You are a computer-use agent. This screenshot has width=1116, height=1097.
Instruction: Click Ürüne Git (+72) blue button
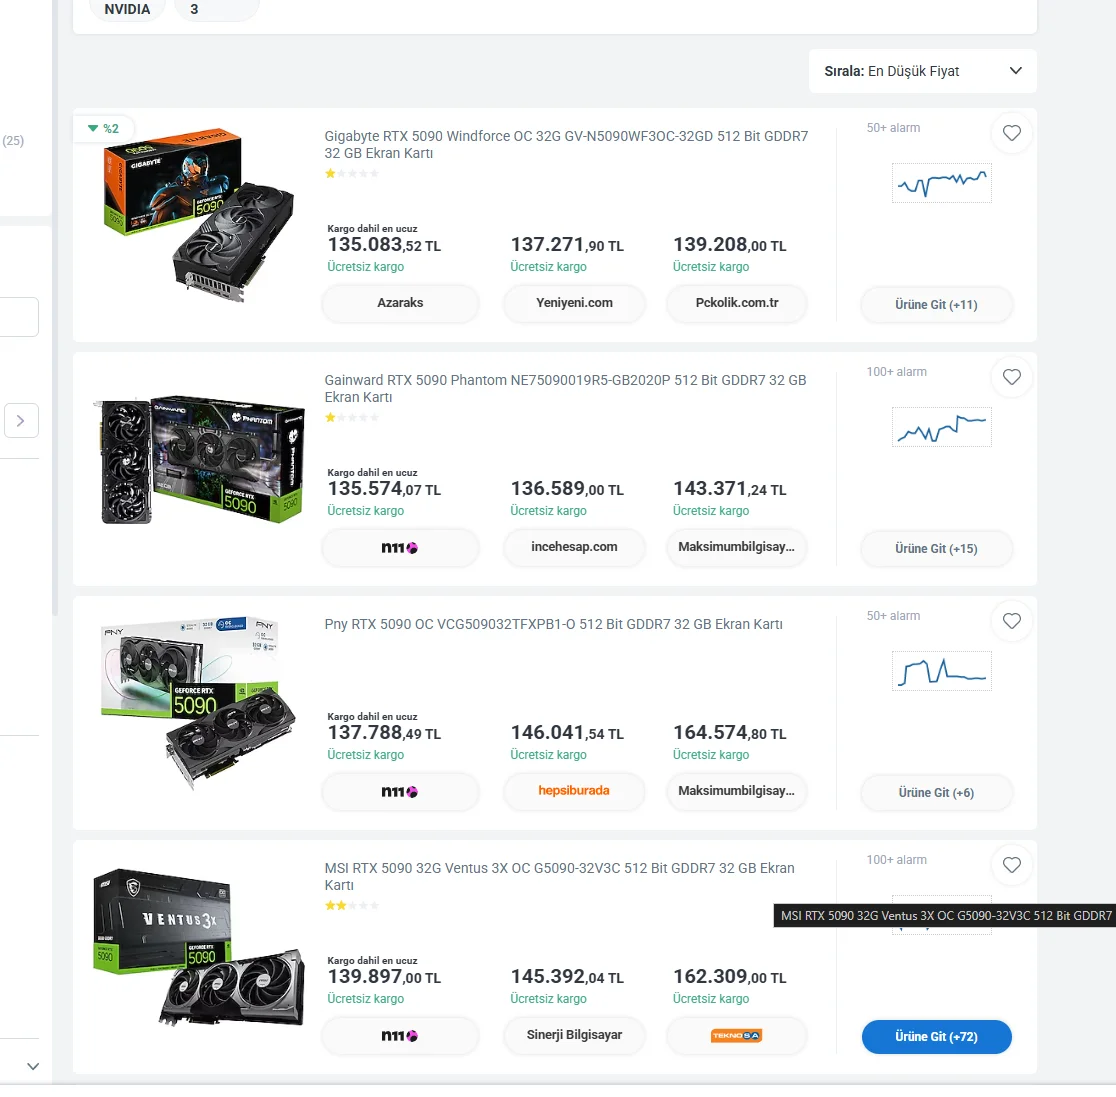[x=936, y=1037]
